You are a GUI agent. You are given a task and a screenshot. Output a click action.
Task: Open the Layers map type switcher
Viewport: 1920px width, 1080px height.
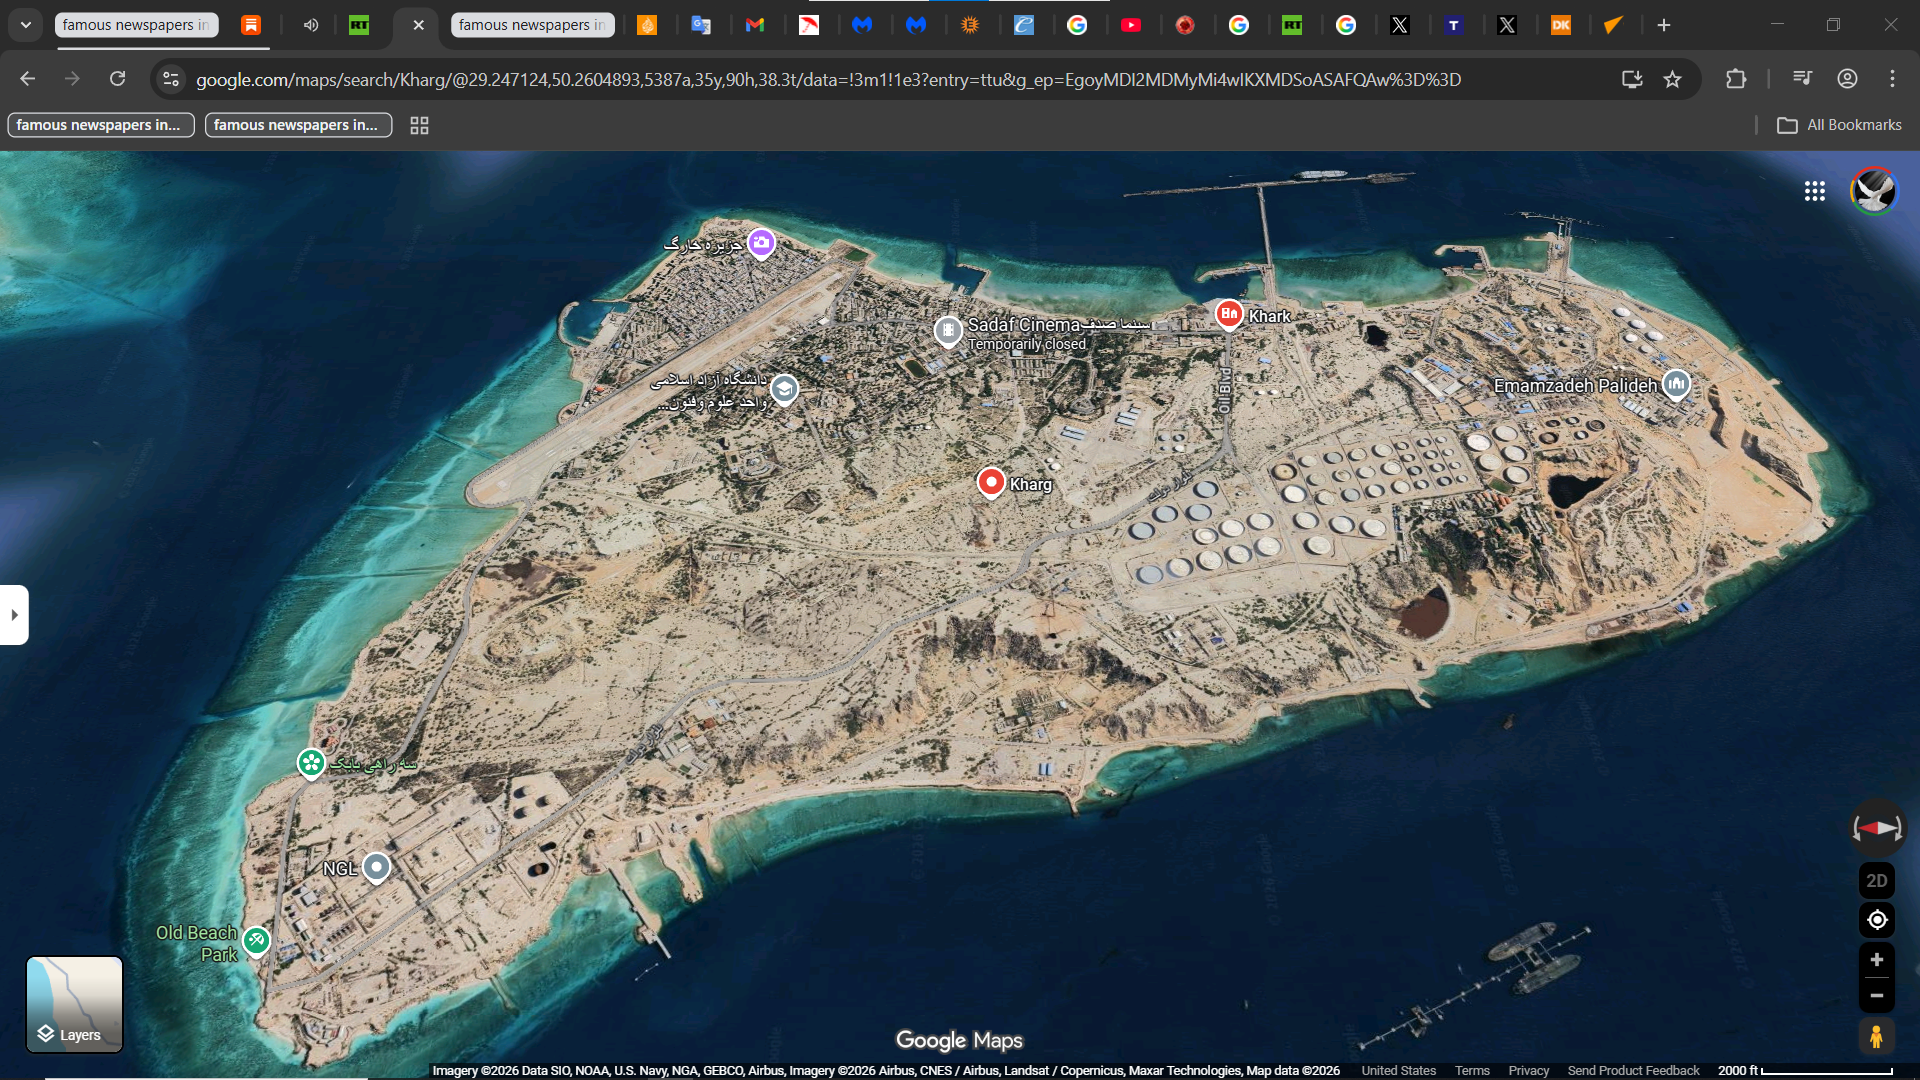click(74, 1004)
